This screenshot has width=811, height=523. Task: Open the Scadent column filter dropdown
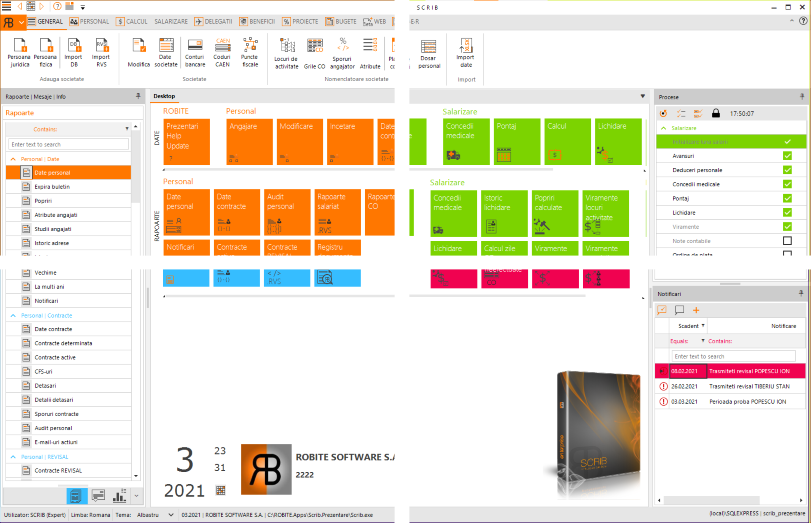[703, 326]
